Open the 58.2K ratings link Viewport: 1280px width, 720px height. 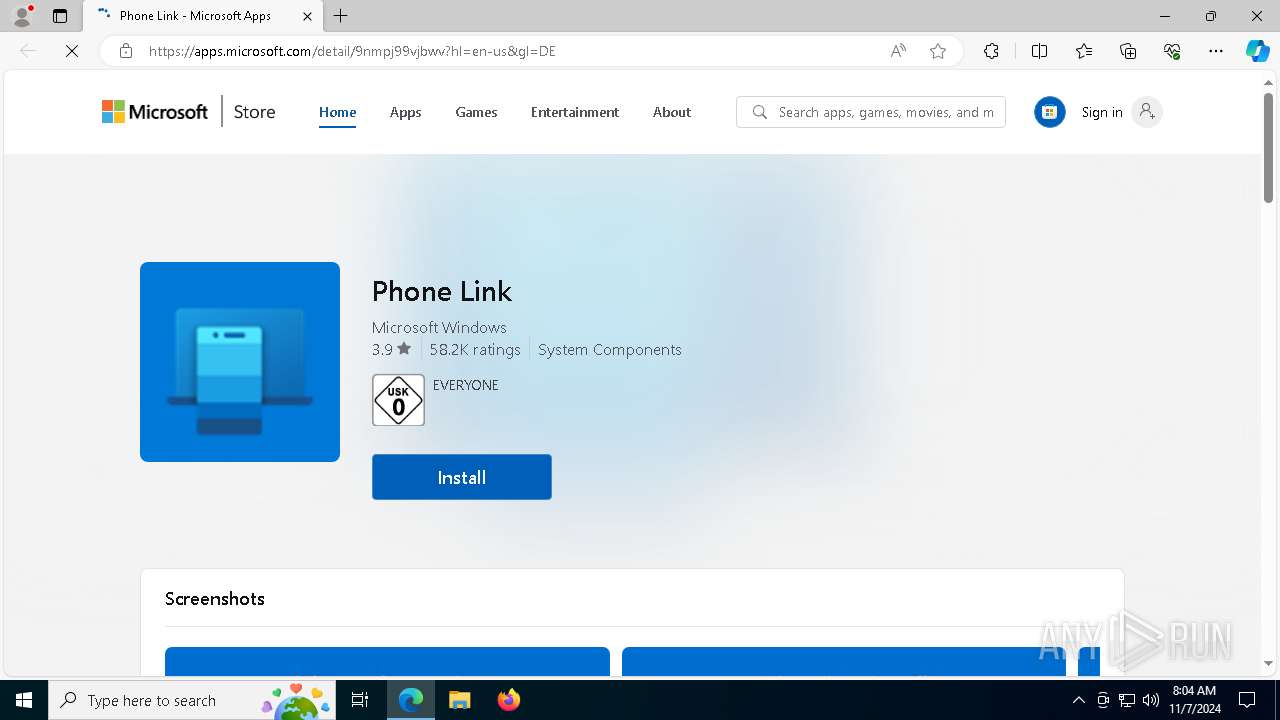(475, 349)
